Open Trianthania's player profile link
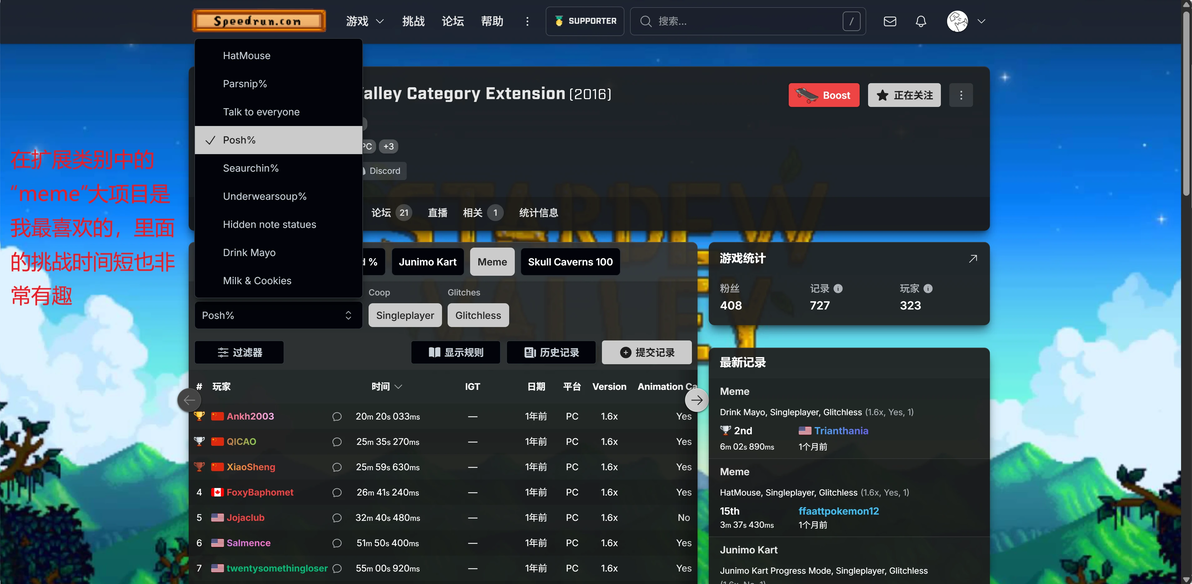Viewport: 1192px width, 584px height. pyautogui.click(x=841, y=430)
